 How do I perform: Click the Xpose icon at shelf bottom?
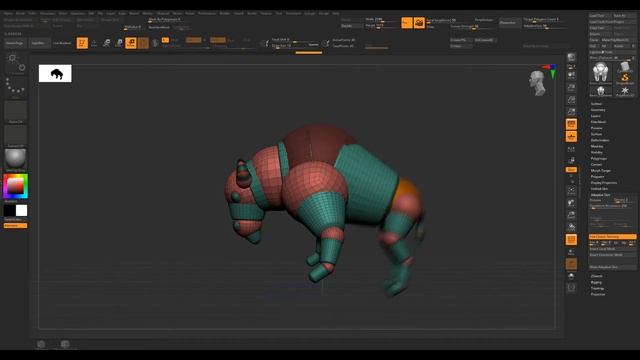(571, 287)
